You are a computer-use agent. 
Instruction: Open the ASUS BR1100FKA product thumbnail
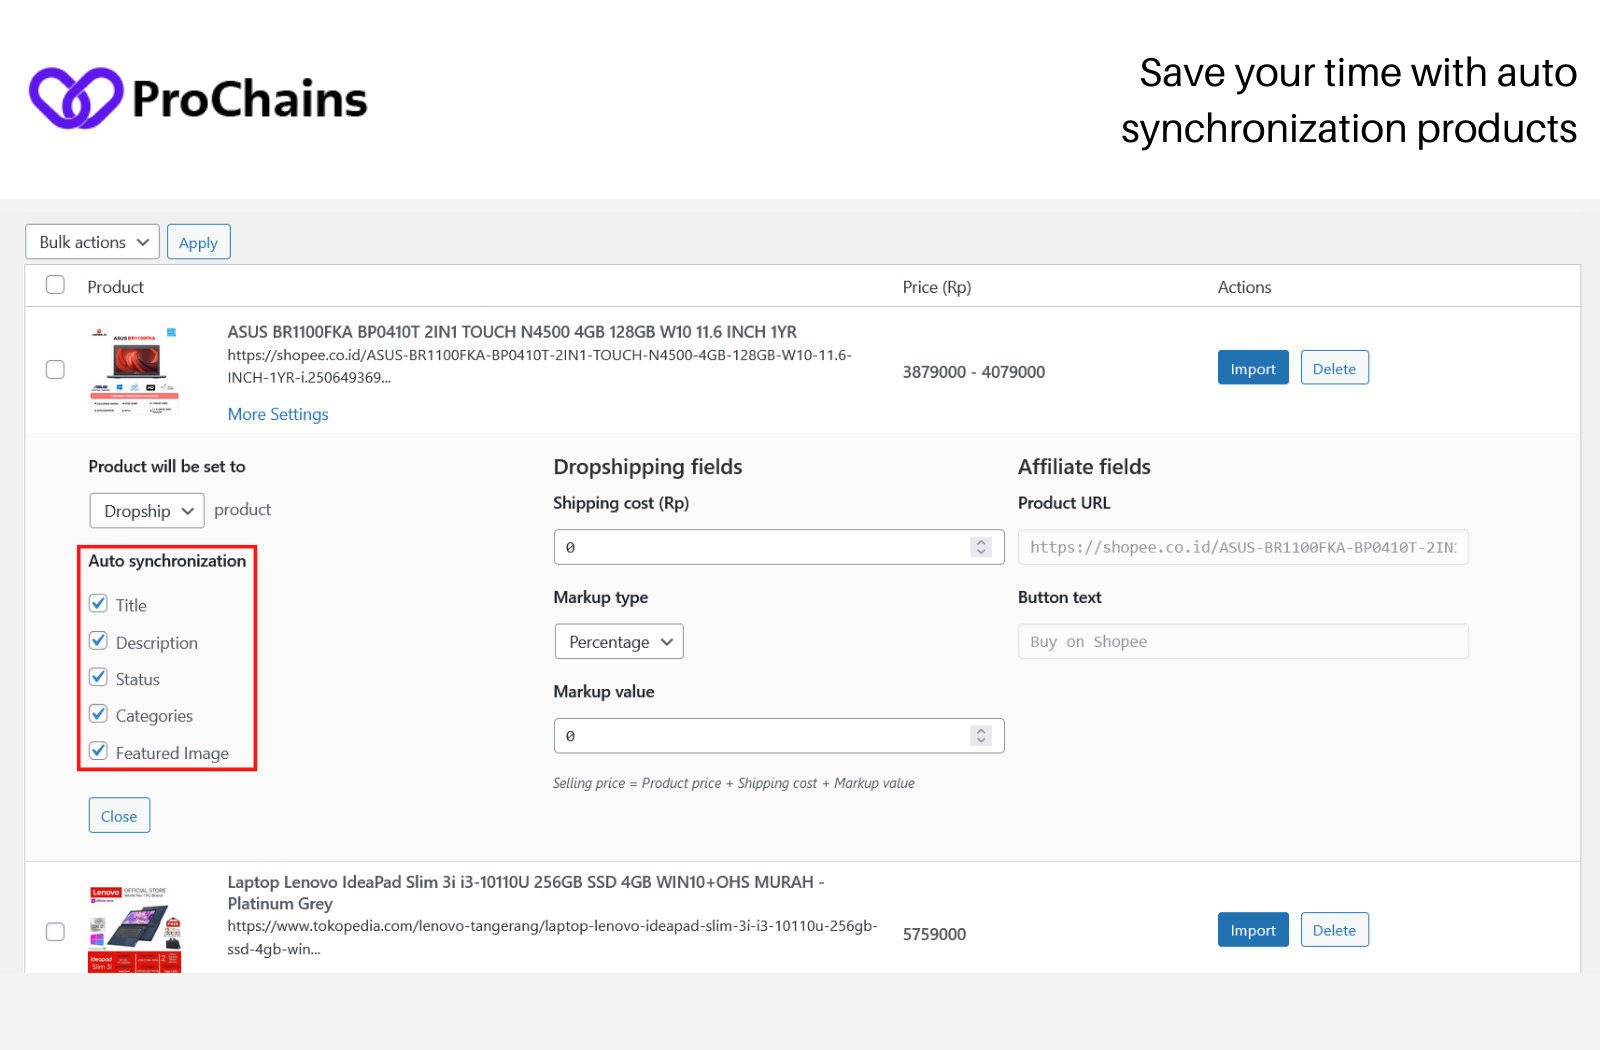pyautogui.click(x=135, y=369)
